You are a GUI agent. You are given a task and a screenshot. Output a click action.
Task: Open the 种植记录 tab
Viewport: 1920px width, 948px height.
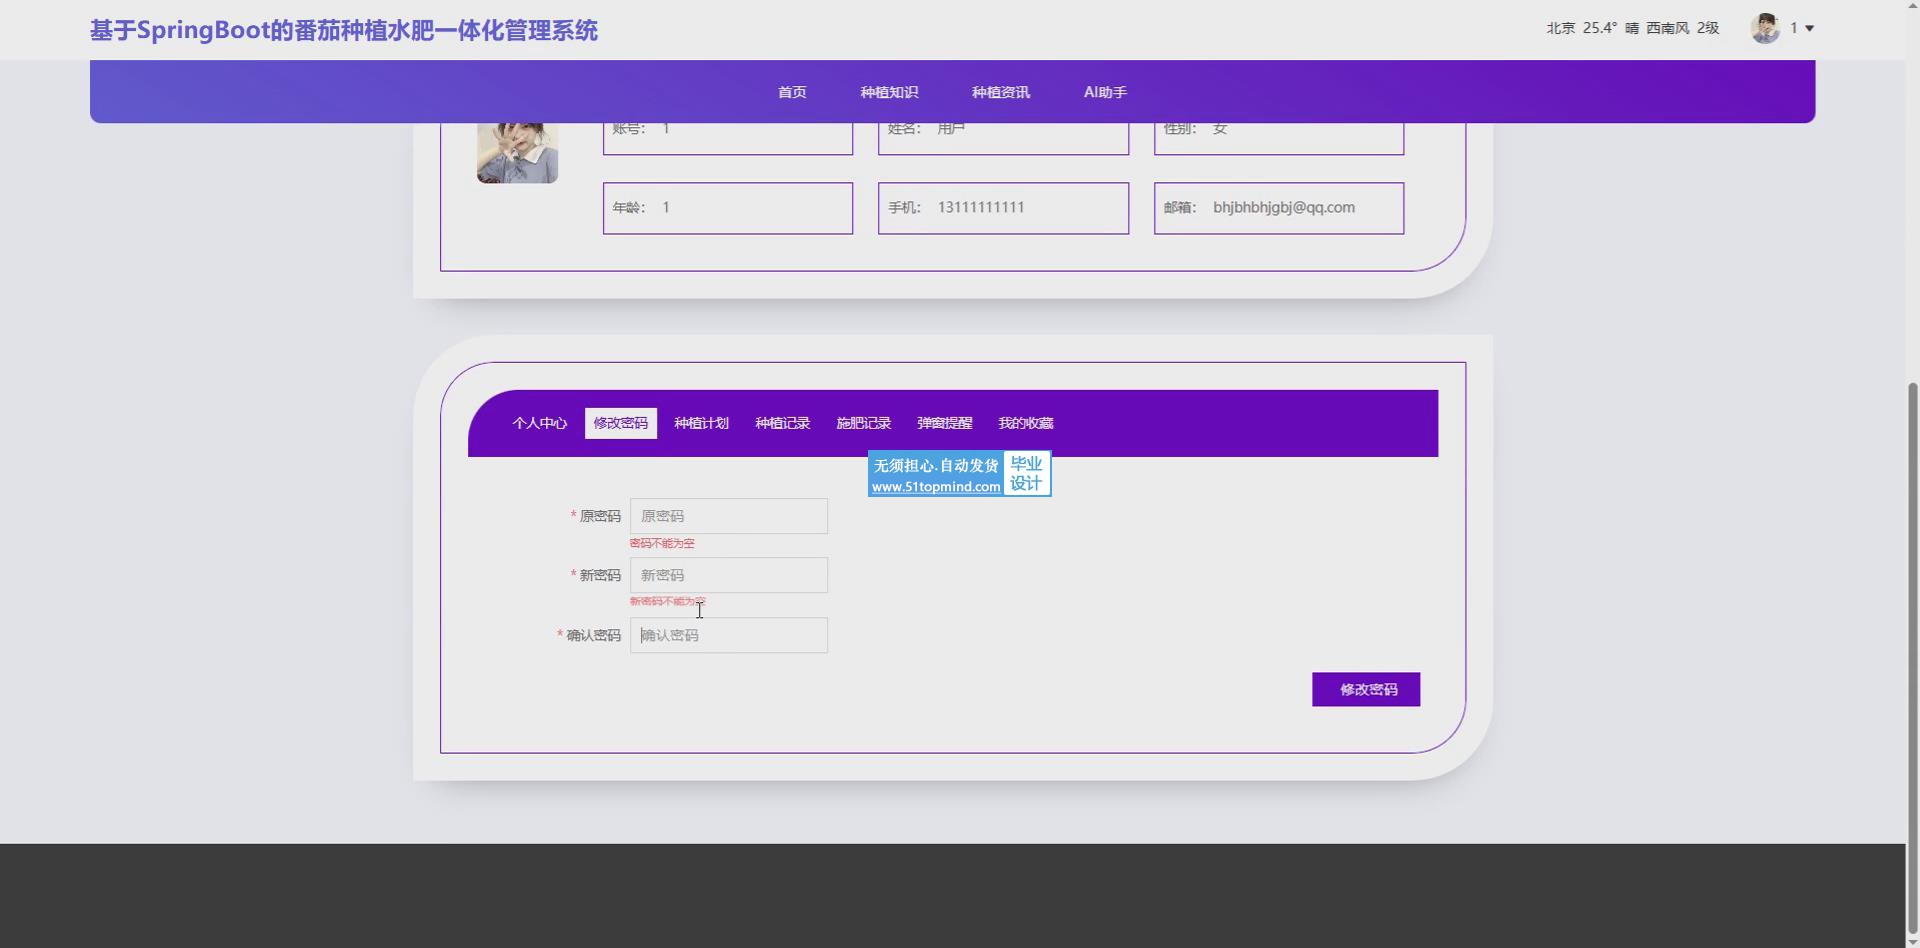pyautogui.click(x=782, y=423)
